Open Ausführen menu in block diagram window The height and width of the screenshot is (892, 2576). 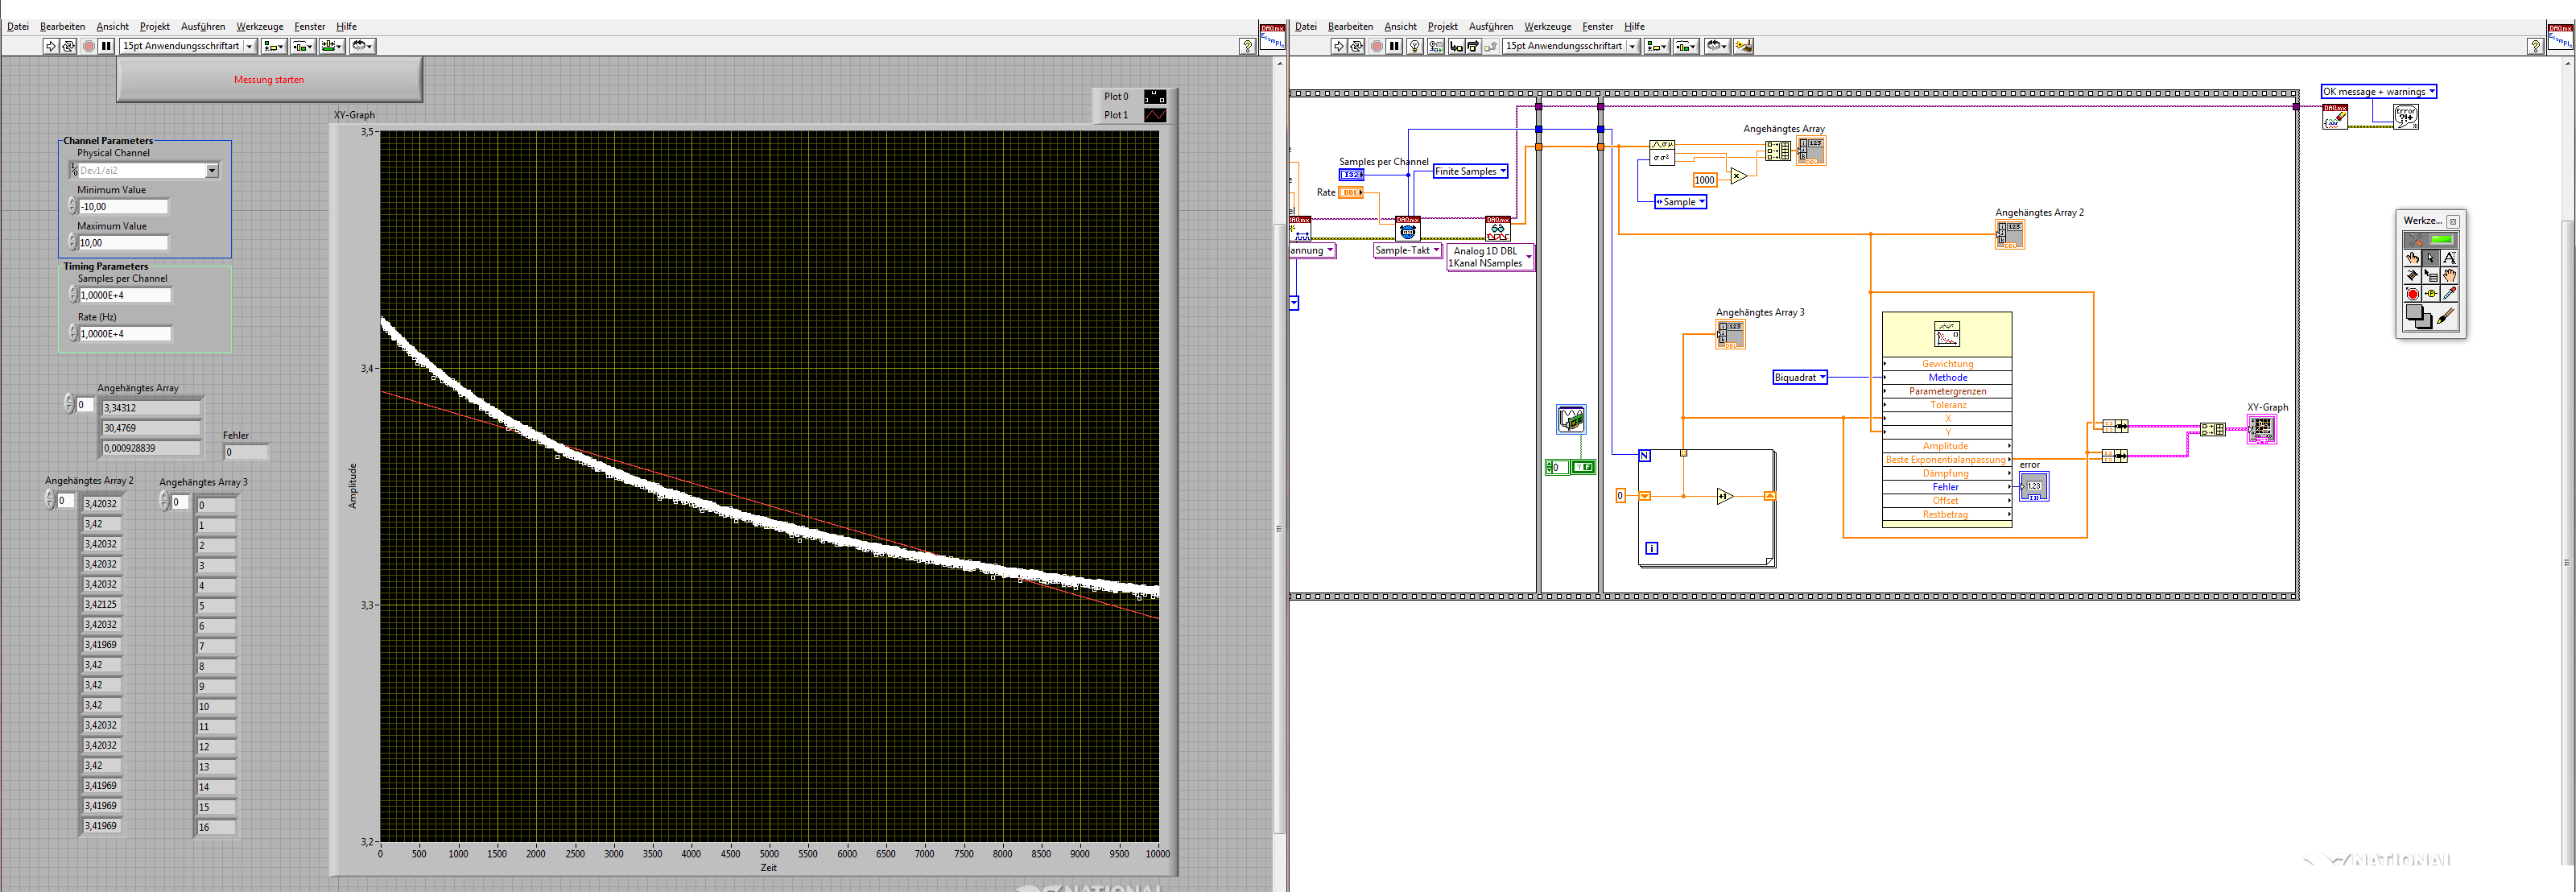point(1490,27)
